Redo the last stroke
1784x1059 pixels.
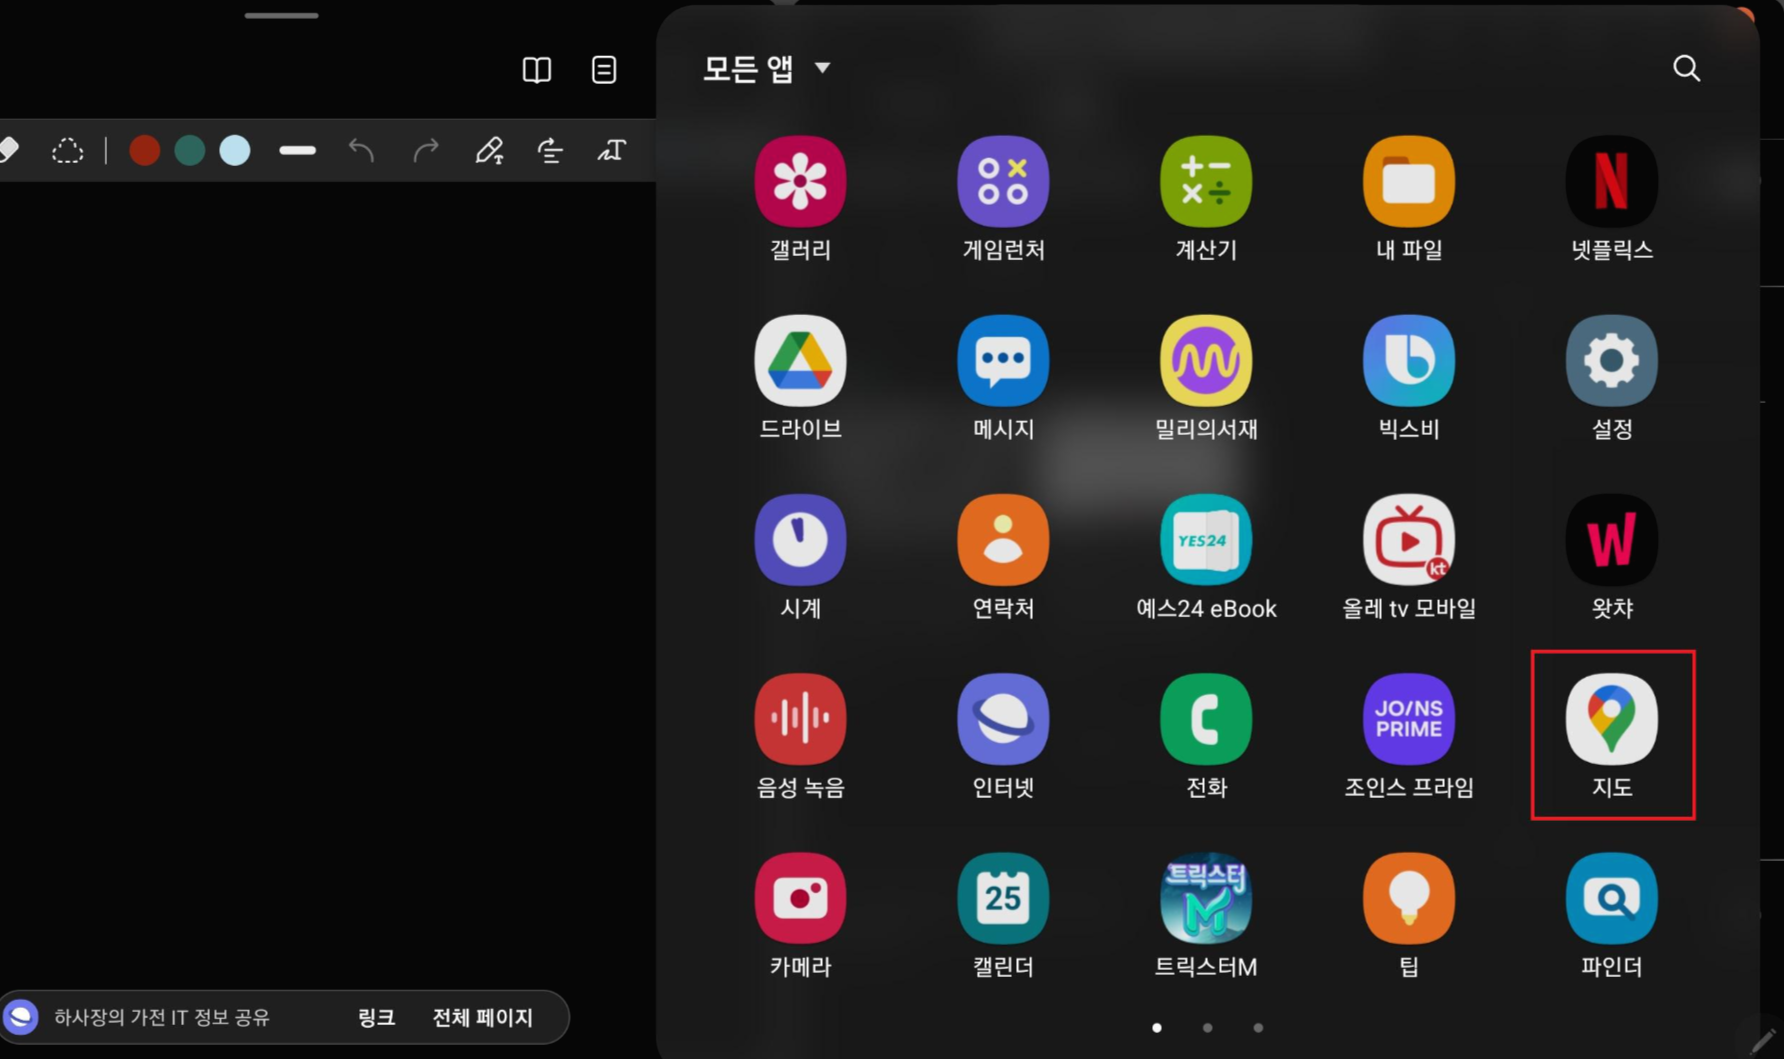[x=426, y=151]
